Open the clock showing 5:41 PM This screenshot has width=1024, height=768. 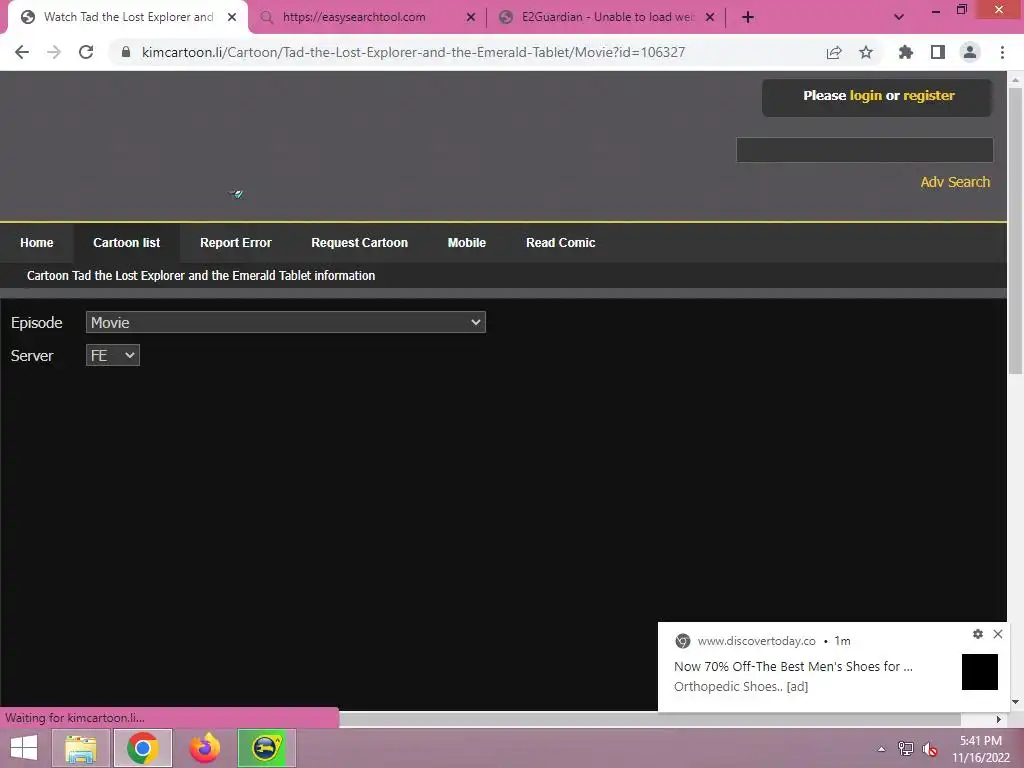980,749
